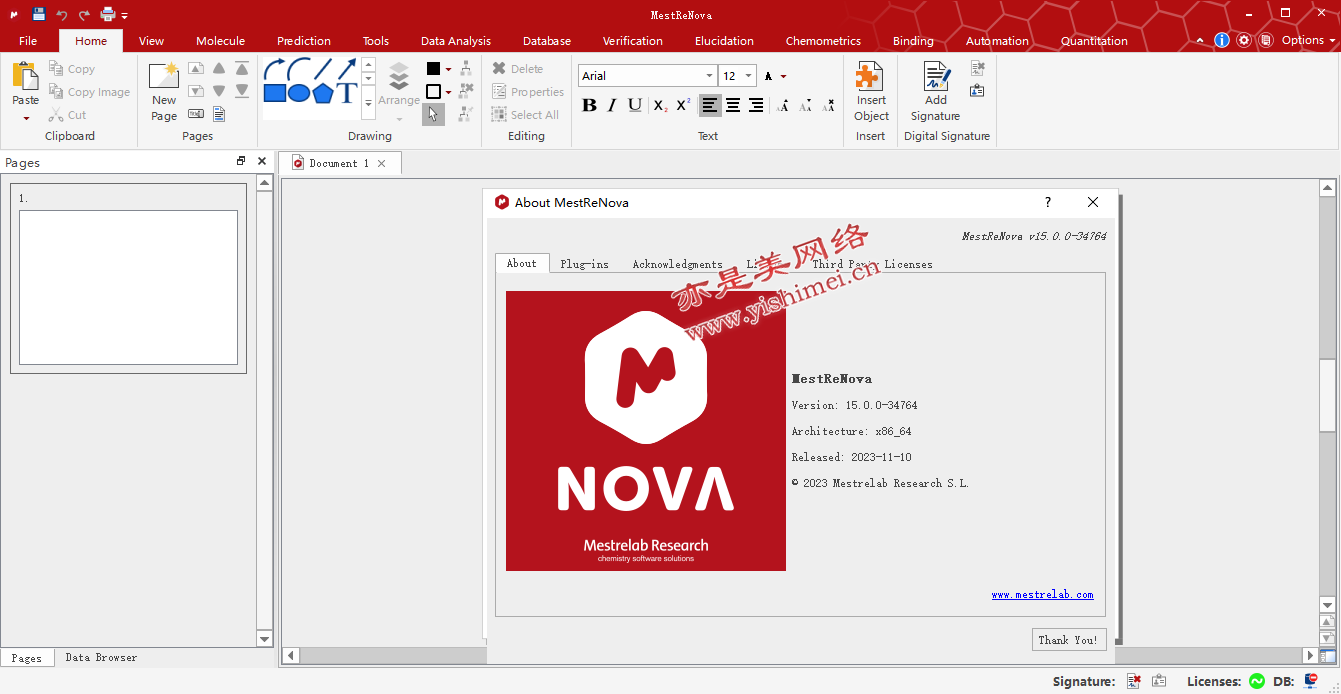This screenshot has width=1341, height=694.
Task: Close the Document 1 tab
Action: tap(381, 163)
